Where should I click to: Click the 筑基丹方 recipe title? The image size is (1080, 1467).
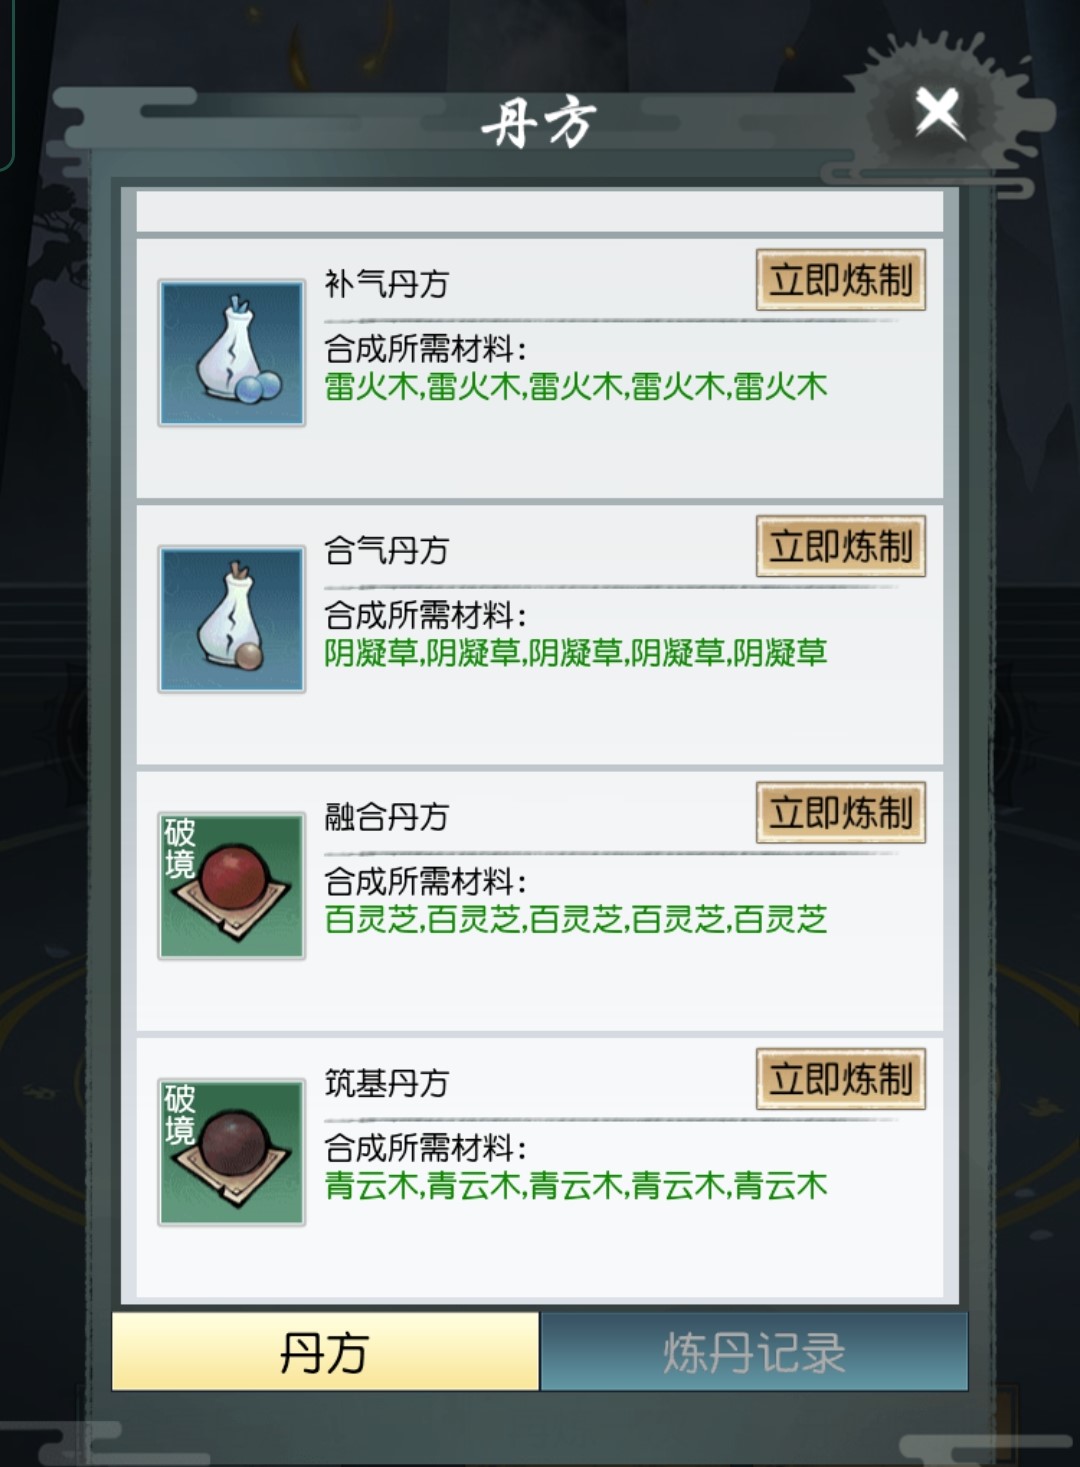tap(386, 1083)
